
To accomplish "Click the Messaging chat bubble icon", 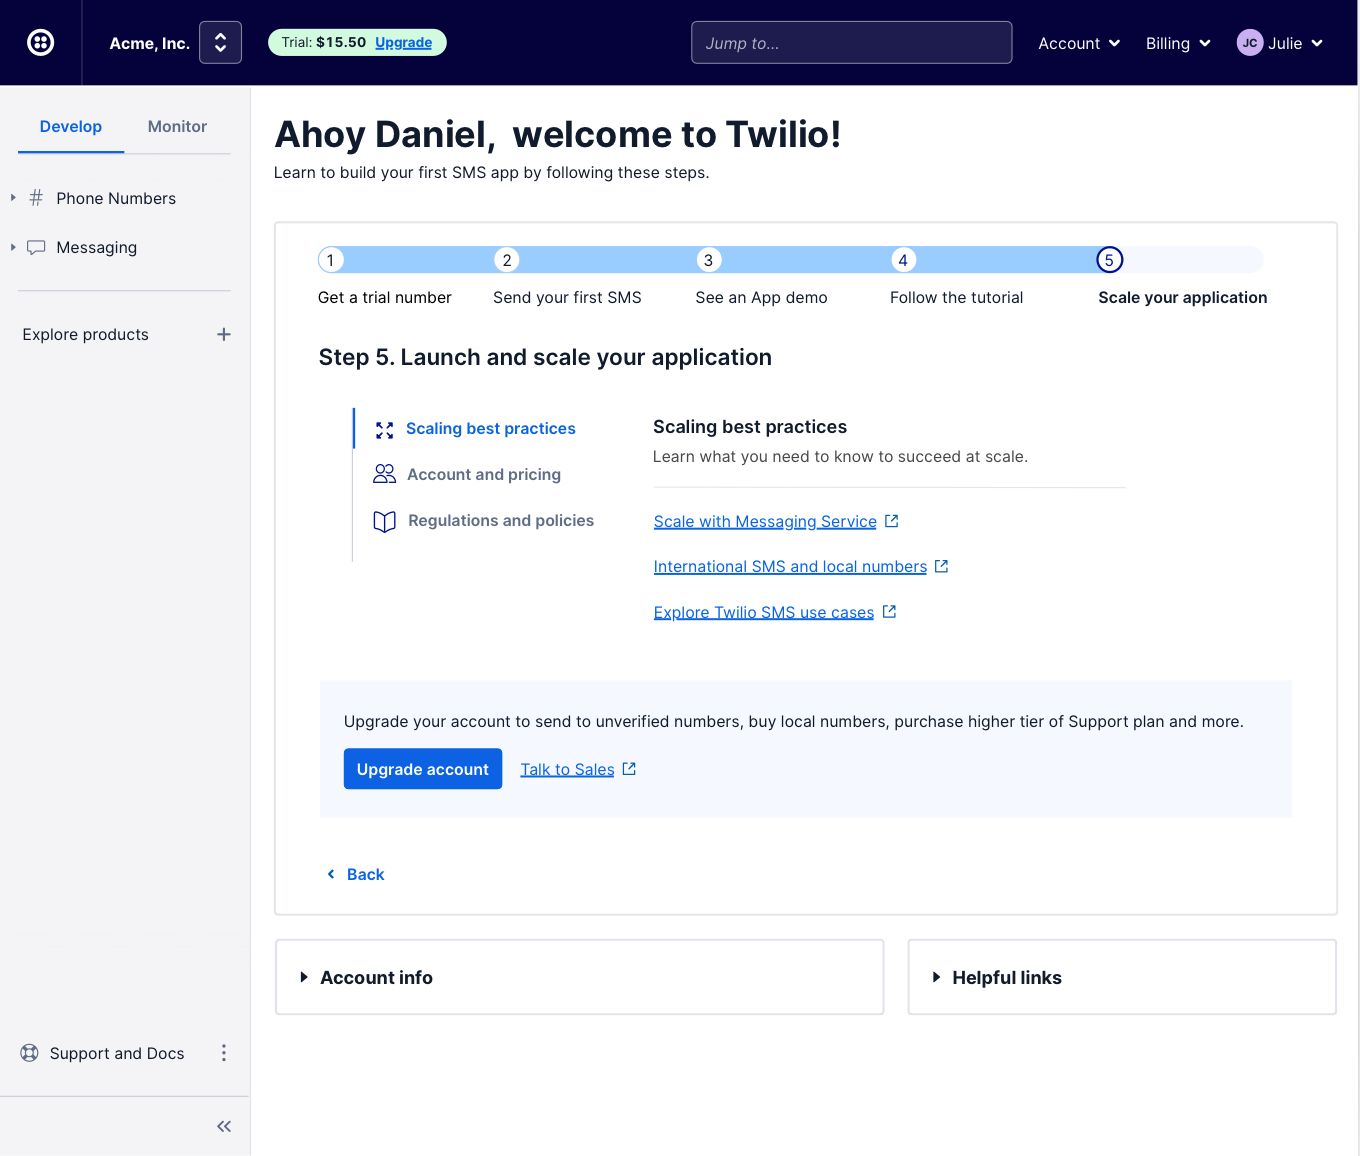I will tap(36, 247).
